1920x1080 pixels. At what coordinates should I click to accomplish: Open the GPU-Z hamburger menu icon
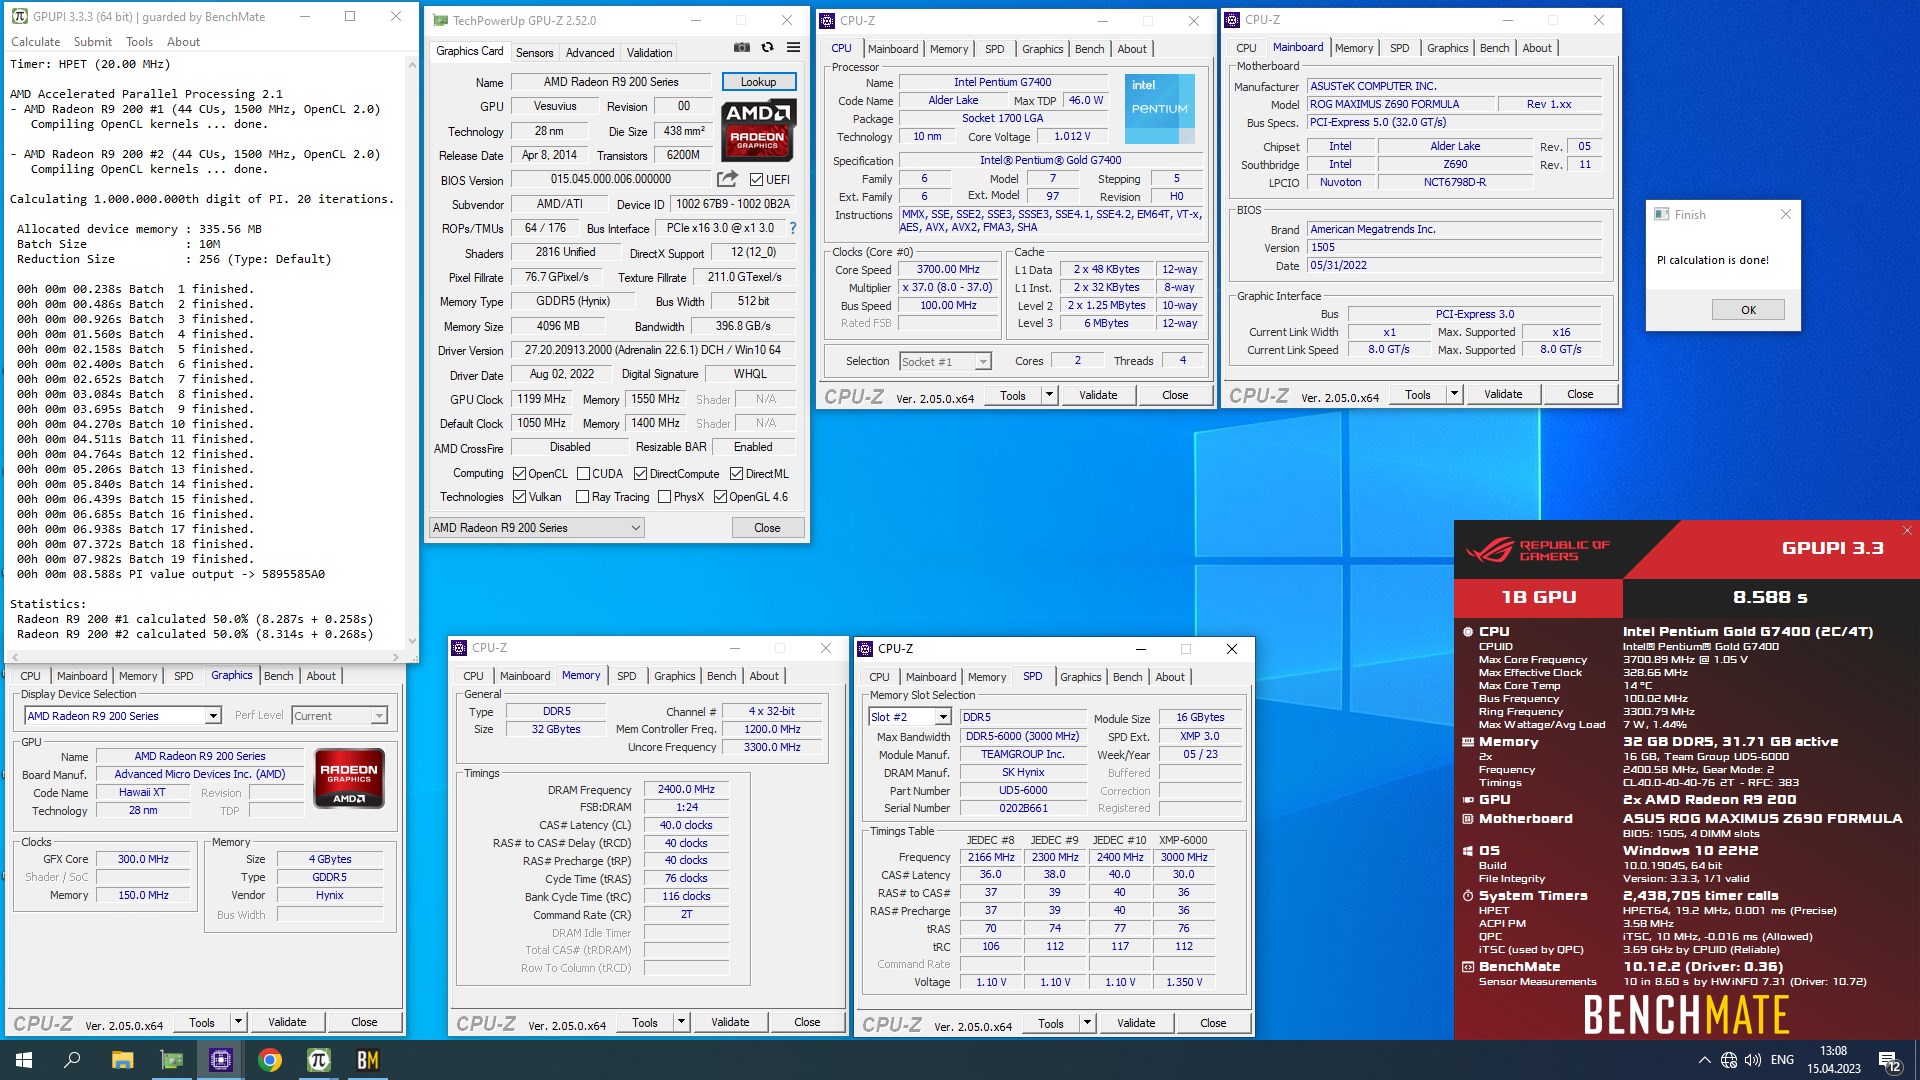click(793, 47)
